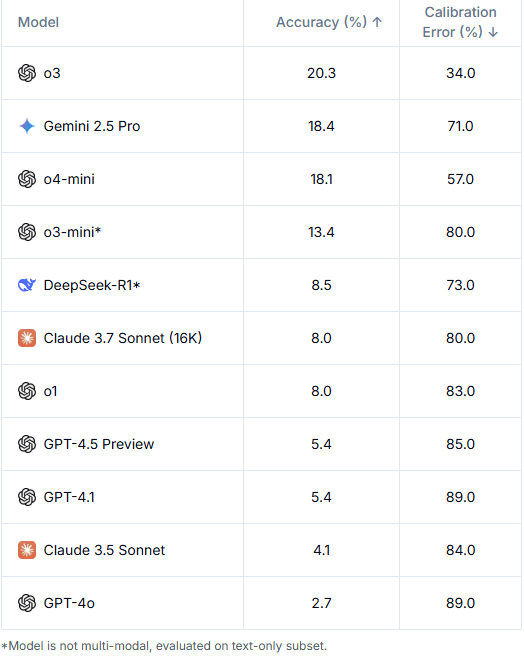Click the OpenAI icon beside o1

point(27,391)
